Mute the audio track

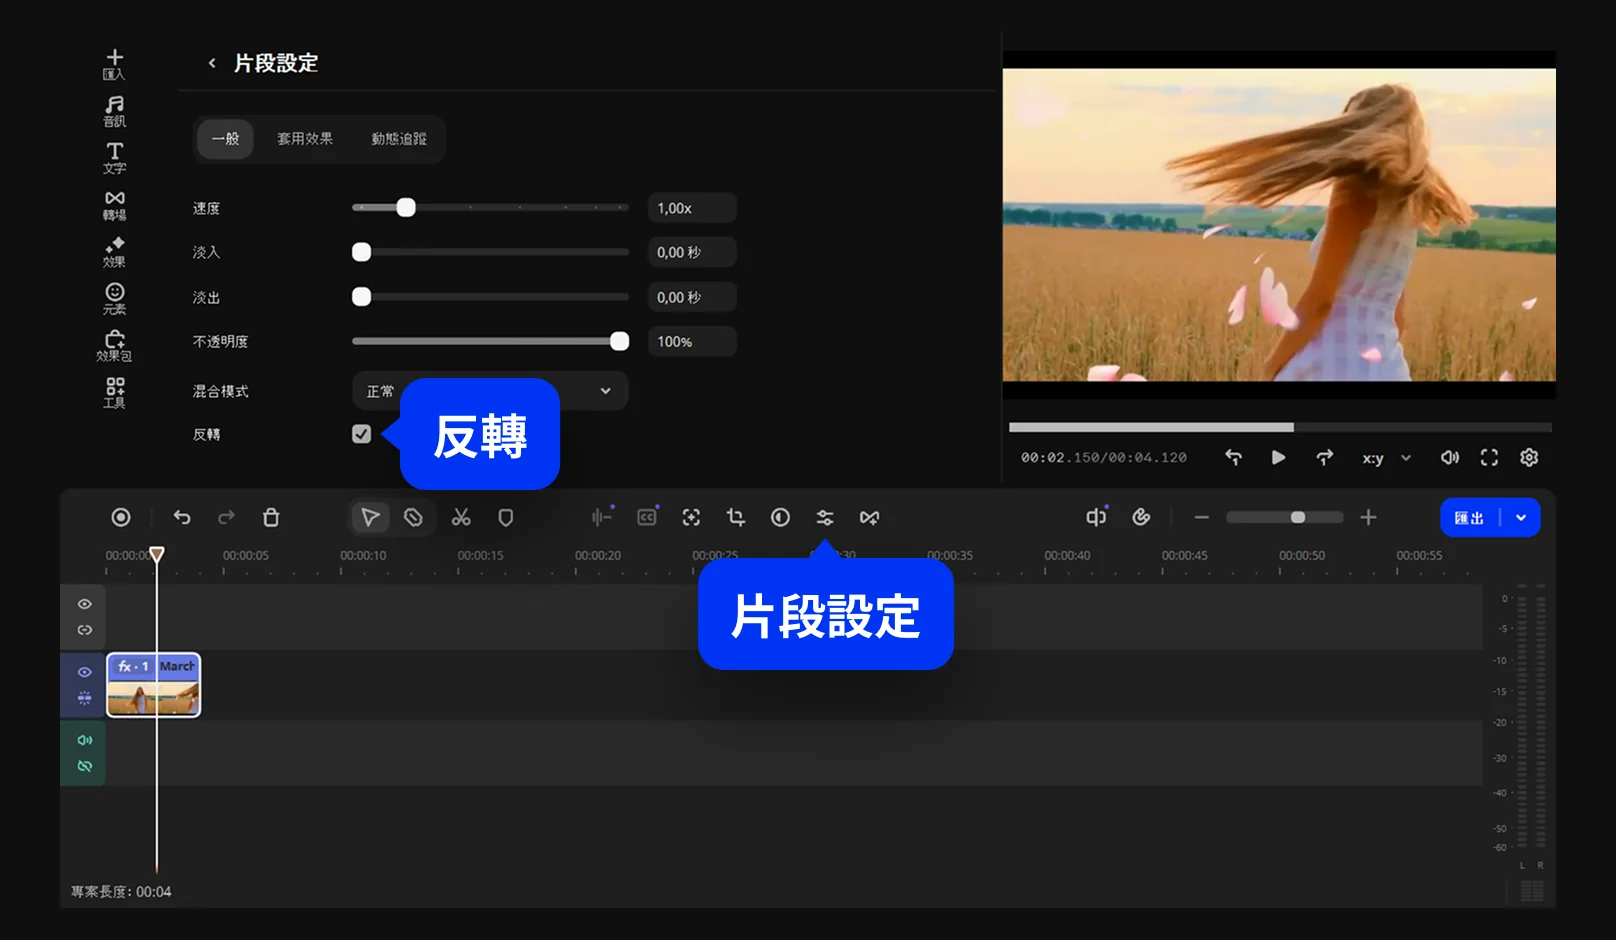tap(85, 740)
